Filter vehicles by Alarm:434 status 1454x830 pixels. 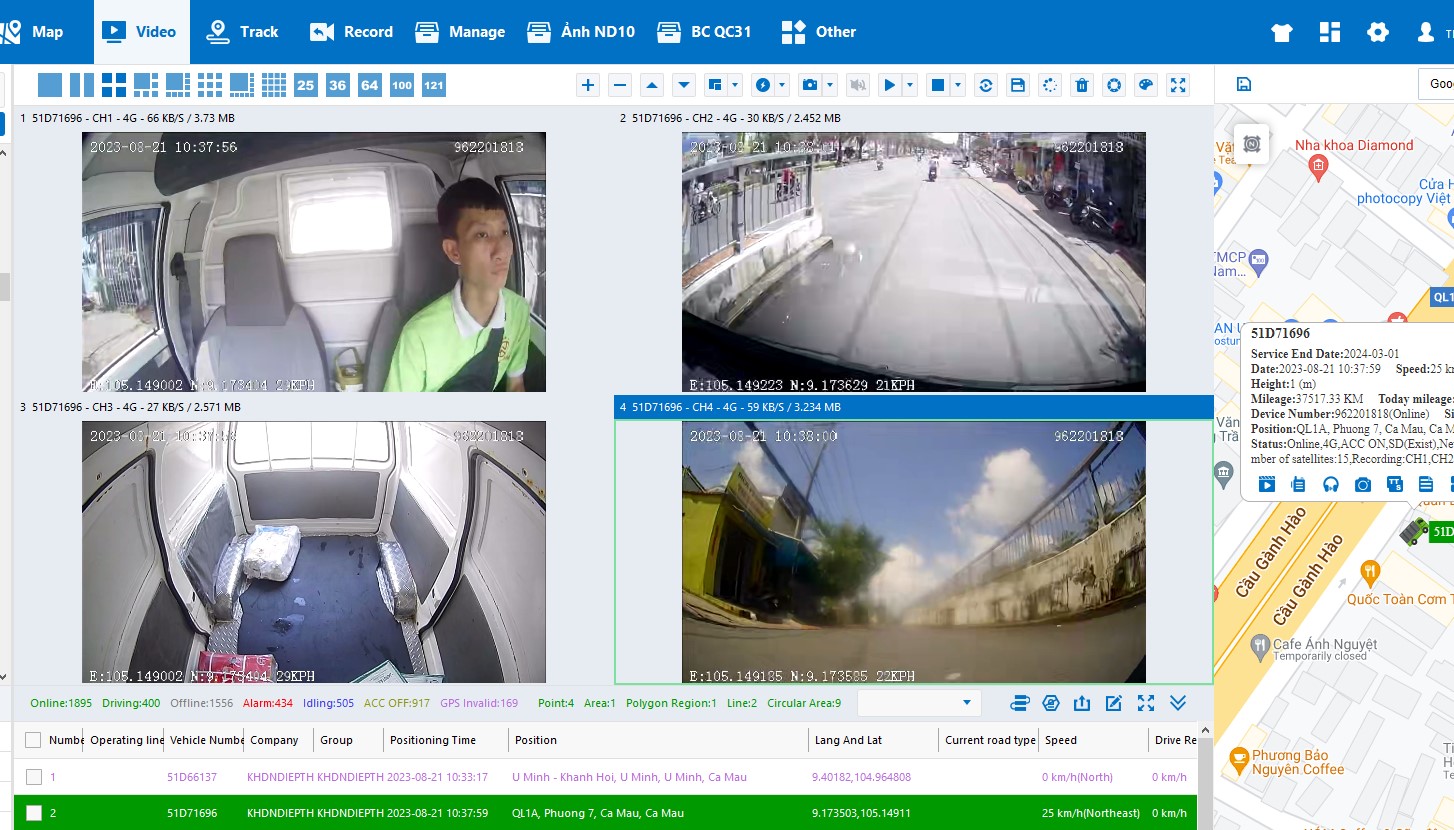[267, 703]
